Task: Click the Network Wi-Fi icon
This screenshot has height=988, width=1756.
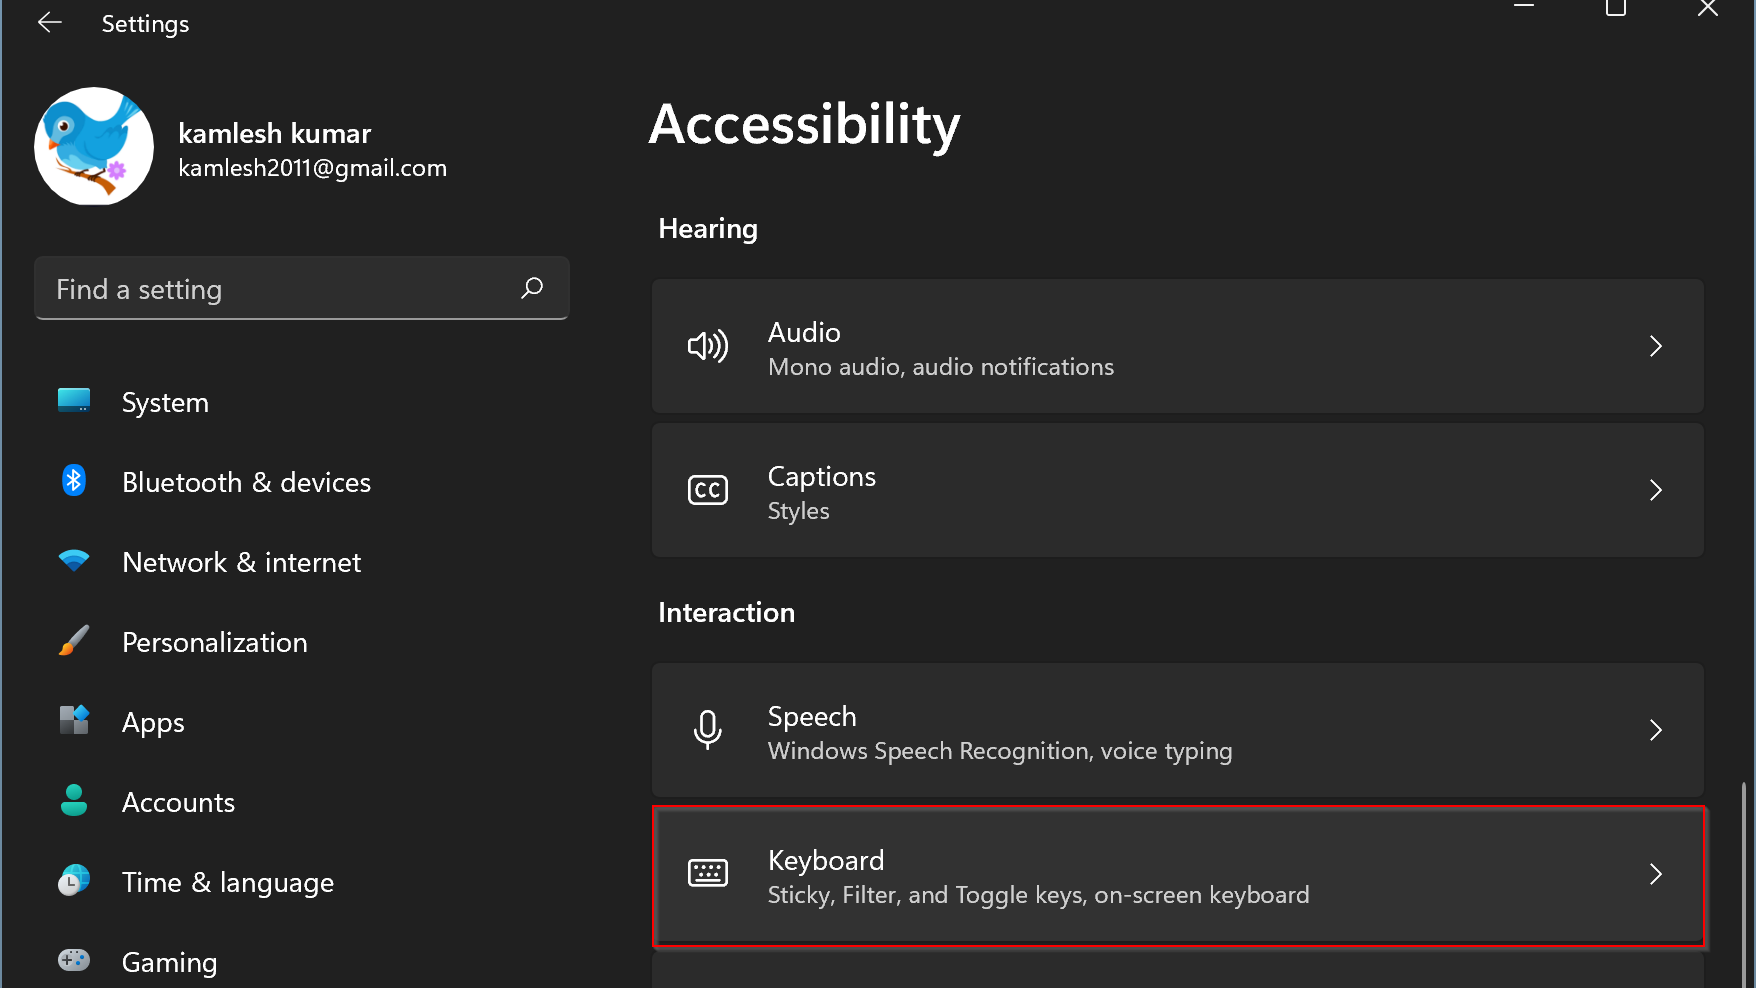Action: tap(74, 561)
